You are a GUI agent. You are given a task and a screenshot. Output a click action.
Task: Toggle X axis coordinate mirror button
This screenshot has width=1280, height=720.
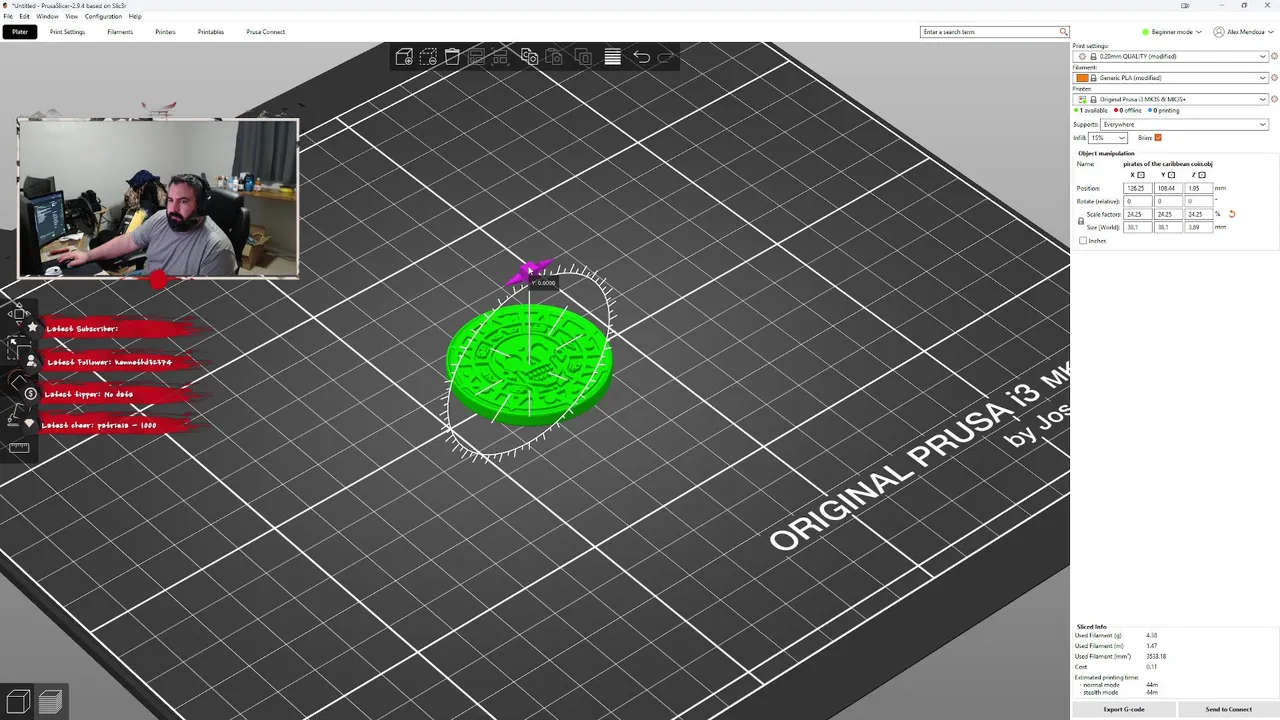click(x=1140, y=175)
